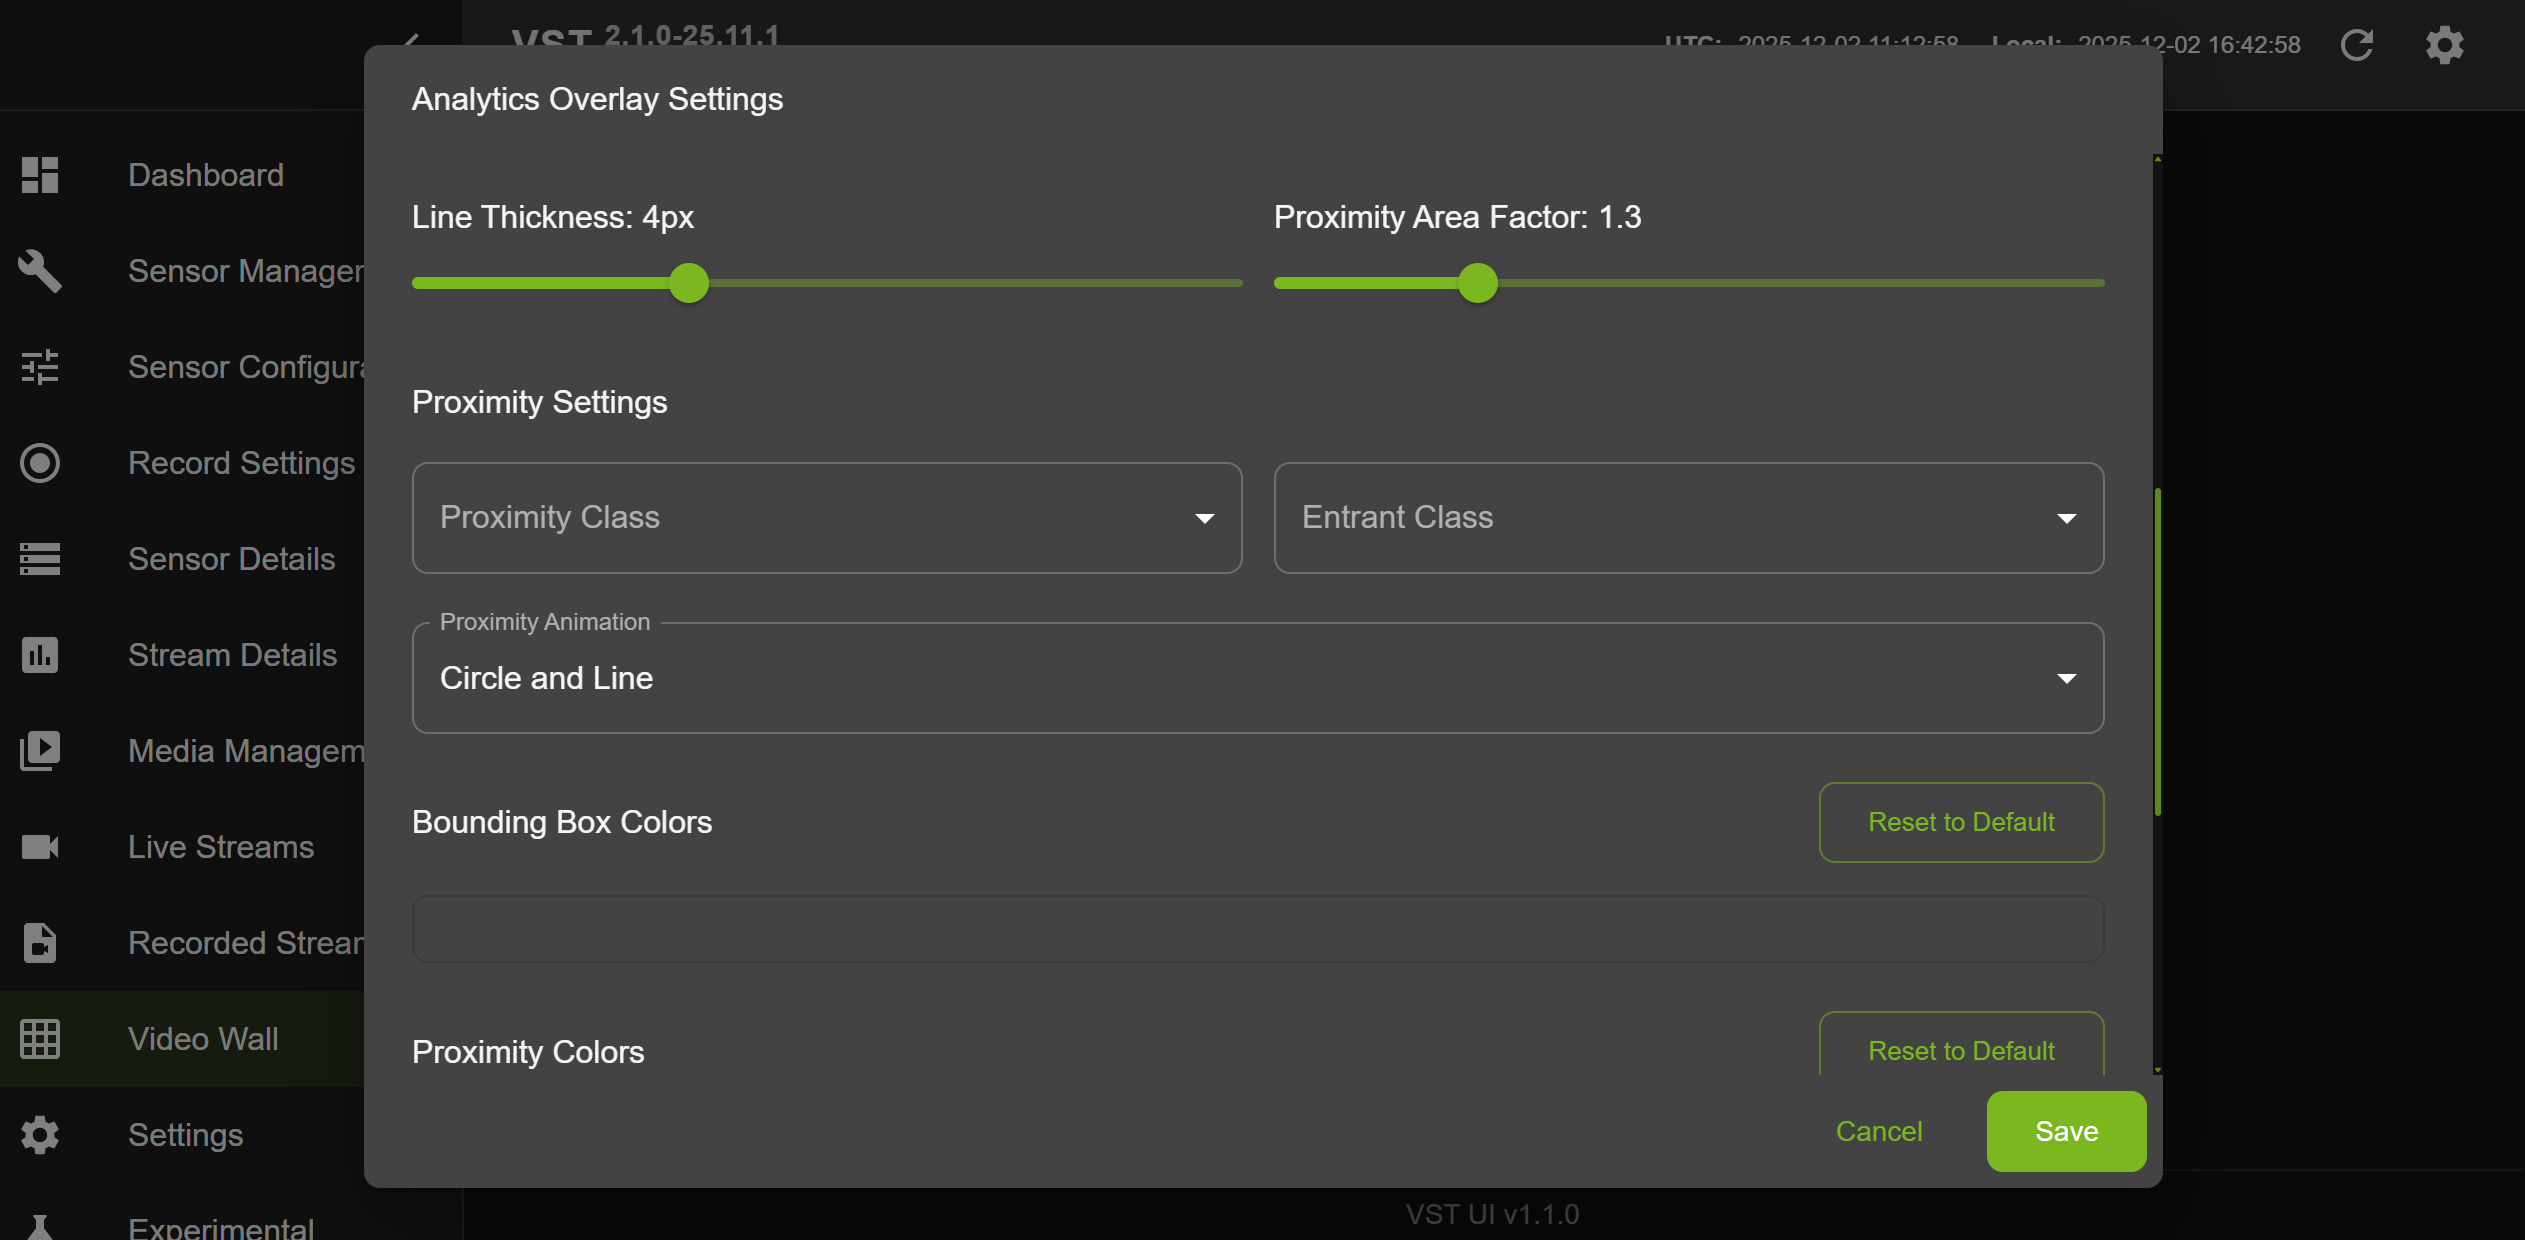
Task: Go to Settings in sidebar menu
Action: click(185, 1135)
